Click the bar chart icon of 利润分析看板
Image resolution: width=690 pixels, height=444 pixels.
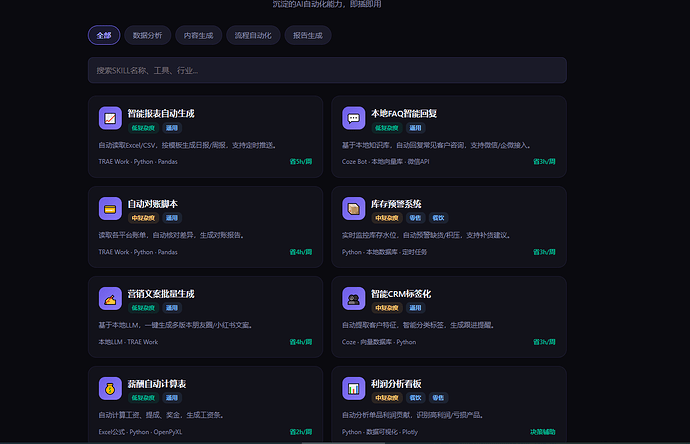click(353, 389)
